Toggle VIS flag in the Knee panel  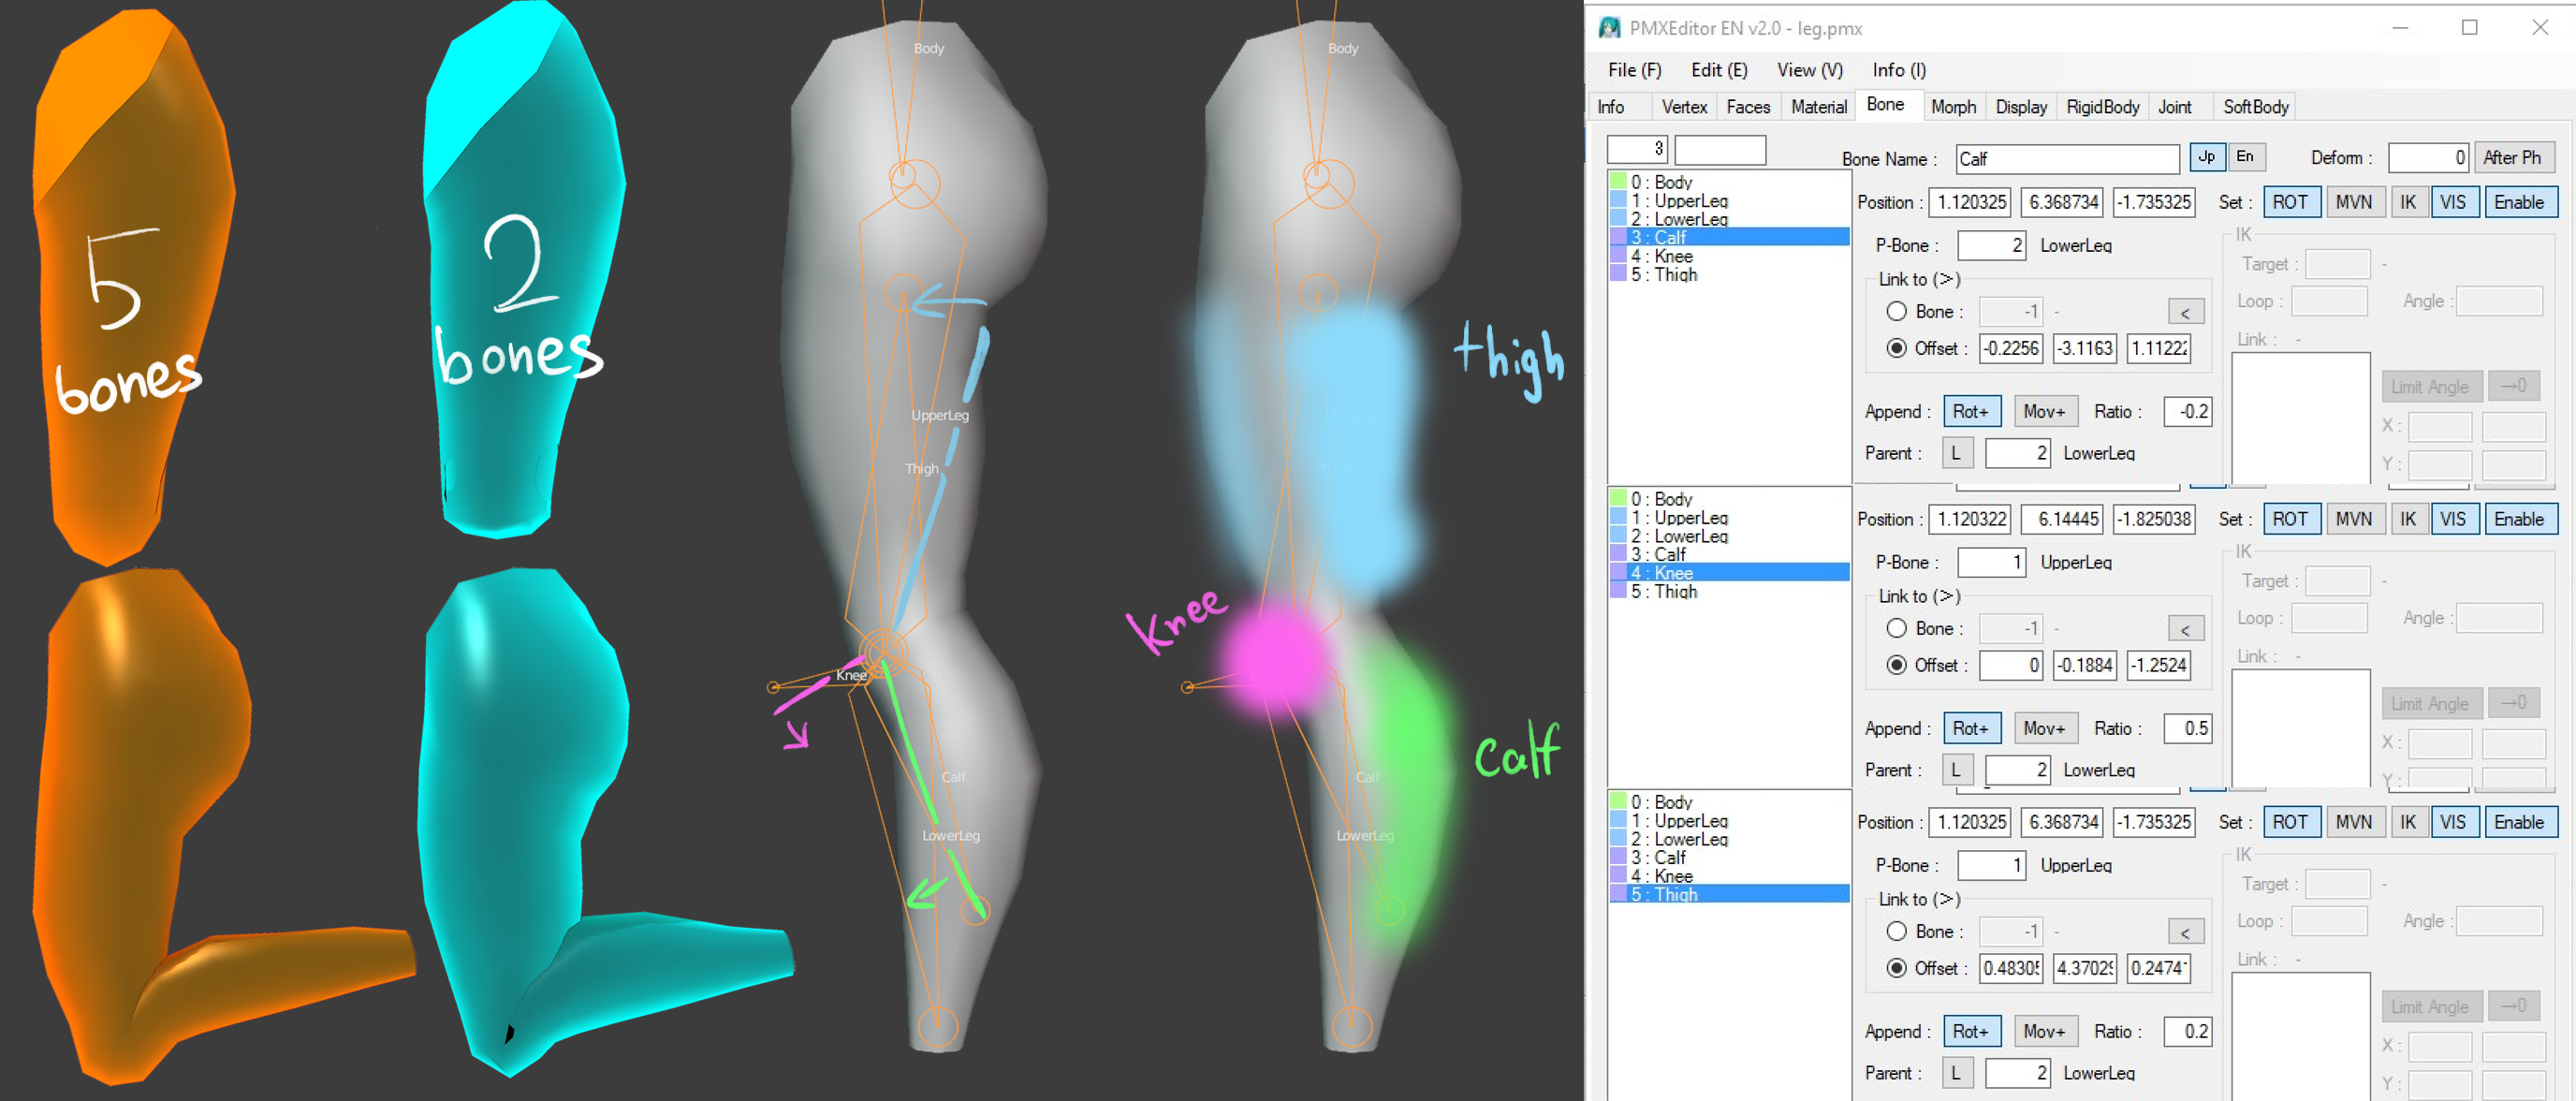pos(2452,519)
